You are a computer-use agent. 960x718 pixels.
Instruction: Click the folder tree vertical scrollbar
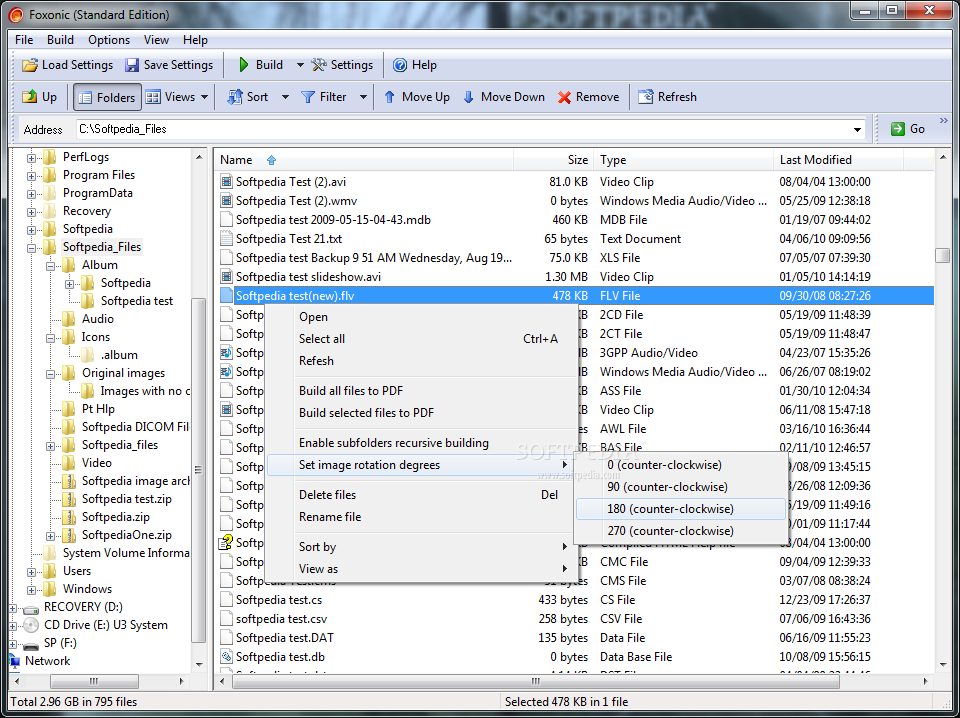[x=199, y=470]
